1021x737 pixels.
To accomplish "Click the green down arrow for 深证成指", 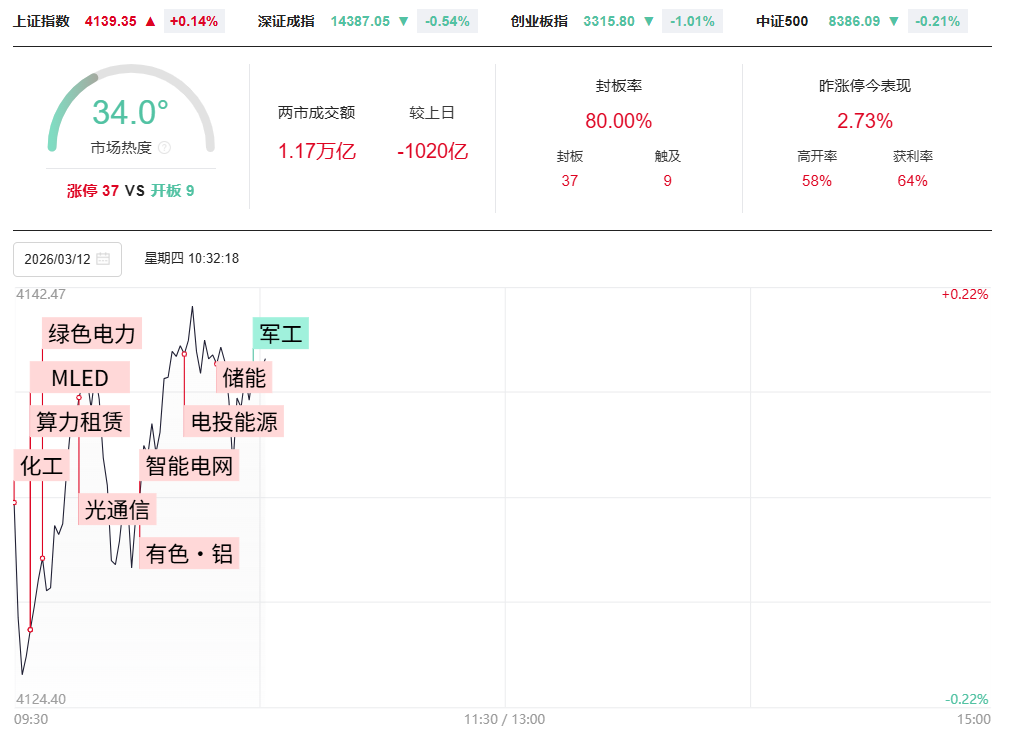I will [403, 21].
